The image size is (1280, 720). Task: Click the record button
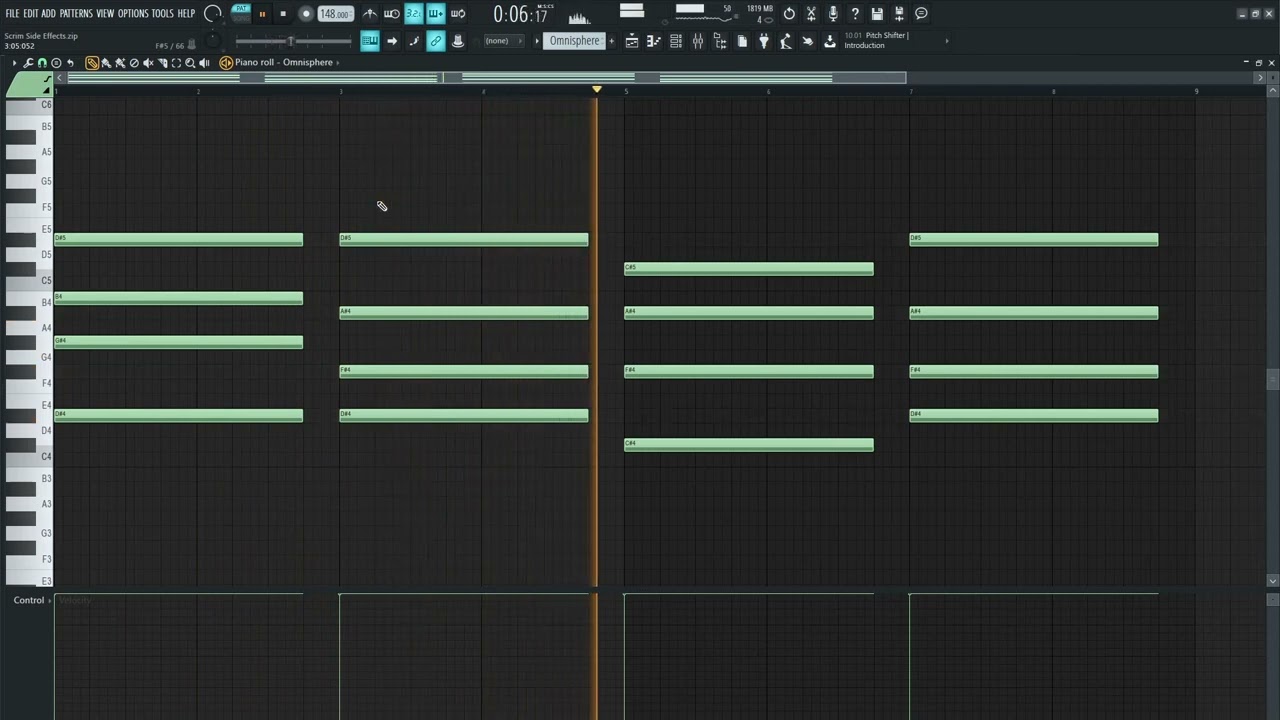click(306, 14)
